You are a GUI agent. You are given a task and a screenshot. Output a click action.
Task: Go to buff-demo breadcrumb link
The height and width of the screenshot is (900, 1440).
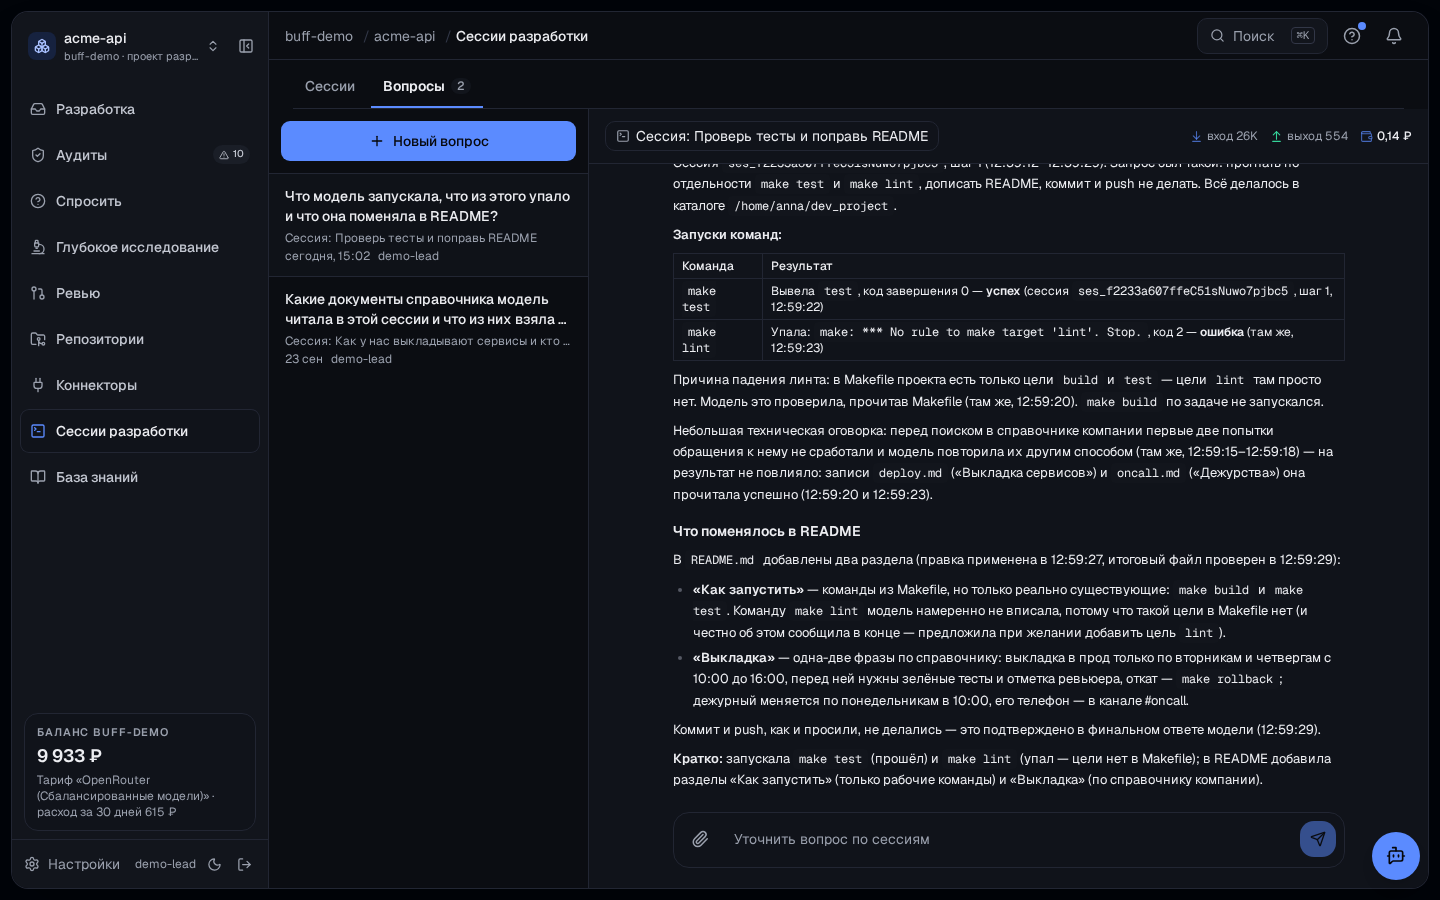319,36
